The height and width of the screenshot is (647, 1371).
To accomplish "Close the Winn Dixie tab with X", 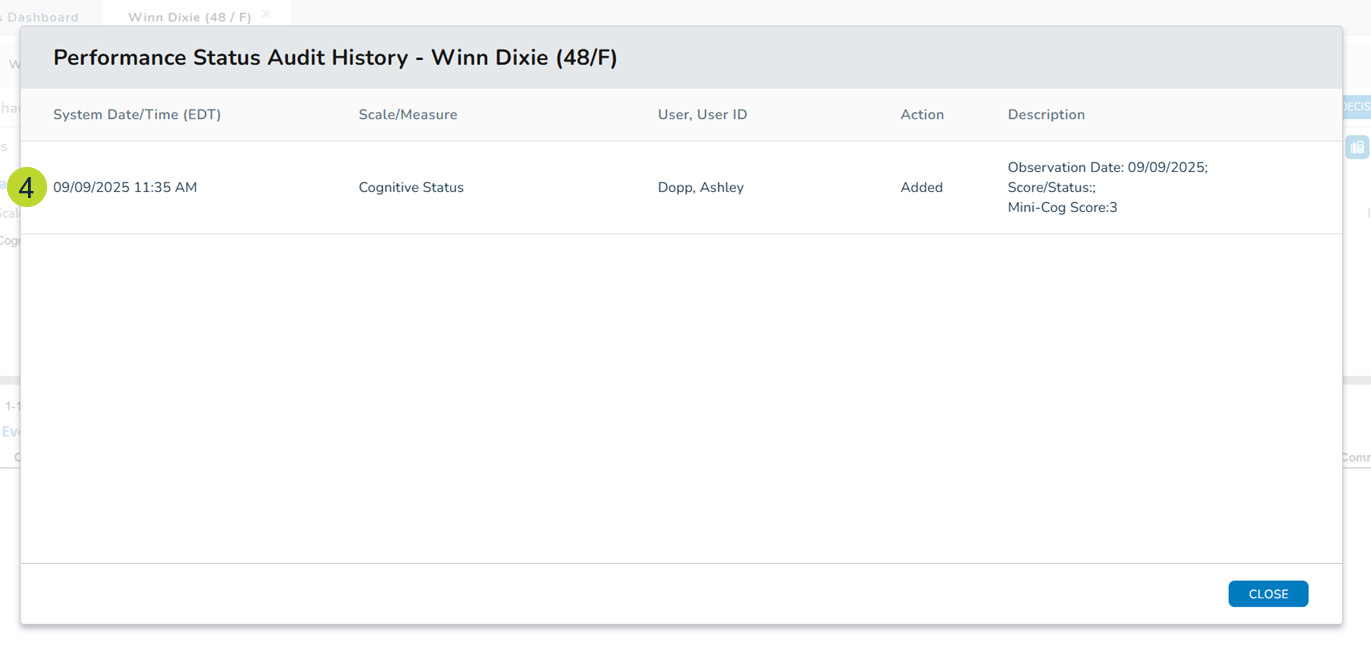I will (x=266, y=14).
